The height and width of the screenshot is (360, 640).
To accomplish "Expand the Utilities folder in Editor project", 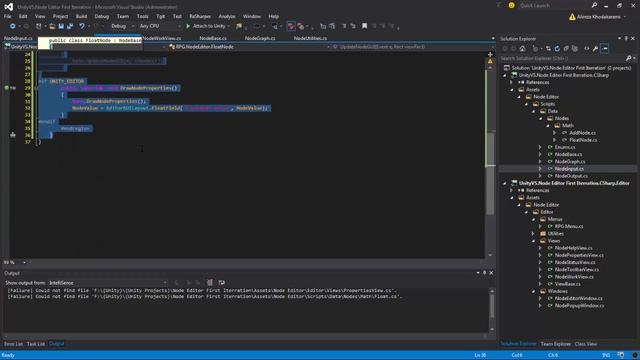I will [x=533, y=233].
